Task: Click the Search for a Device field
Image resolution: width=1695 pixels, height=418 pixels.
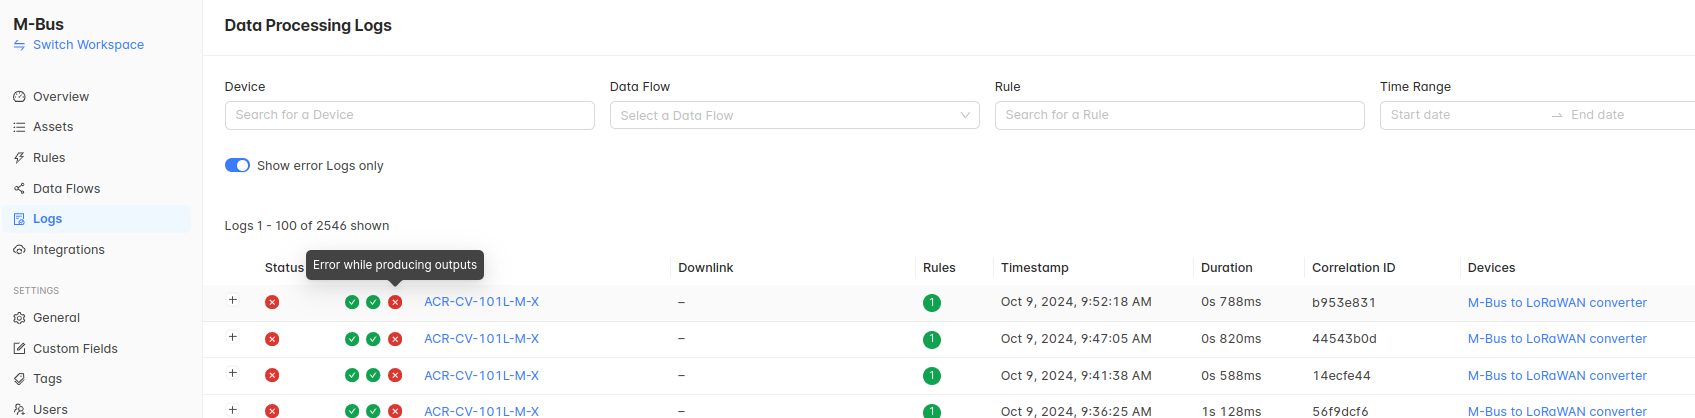Action: pyautogui.click(x=409, y=115)
